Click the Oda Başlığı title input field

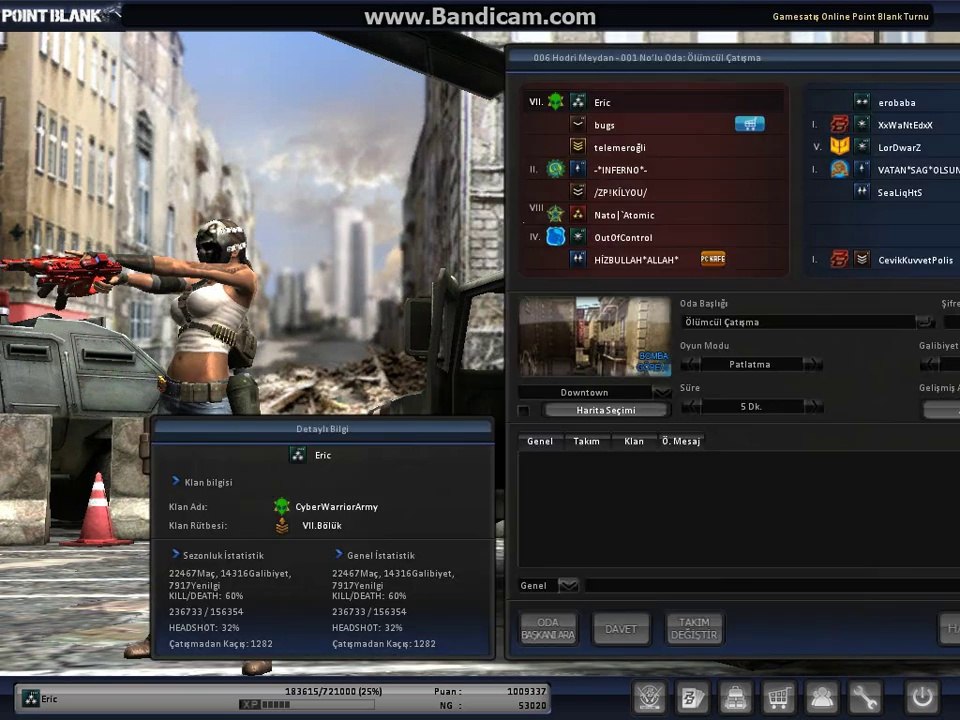tap(798, 321)
